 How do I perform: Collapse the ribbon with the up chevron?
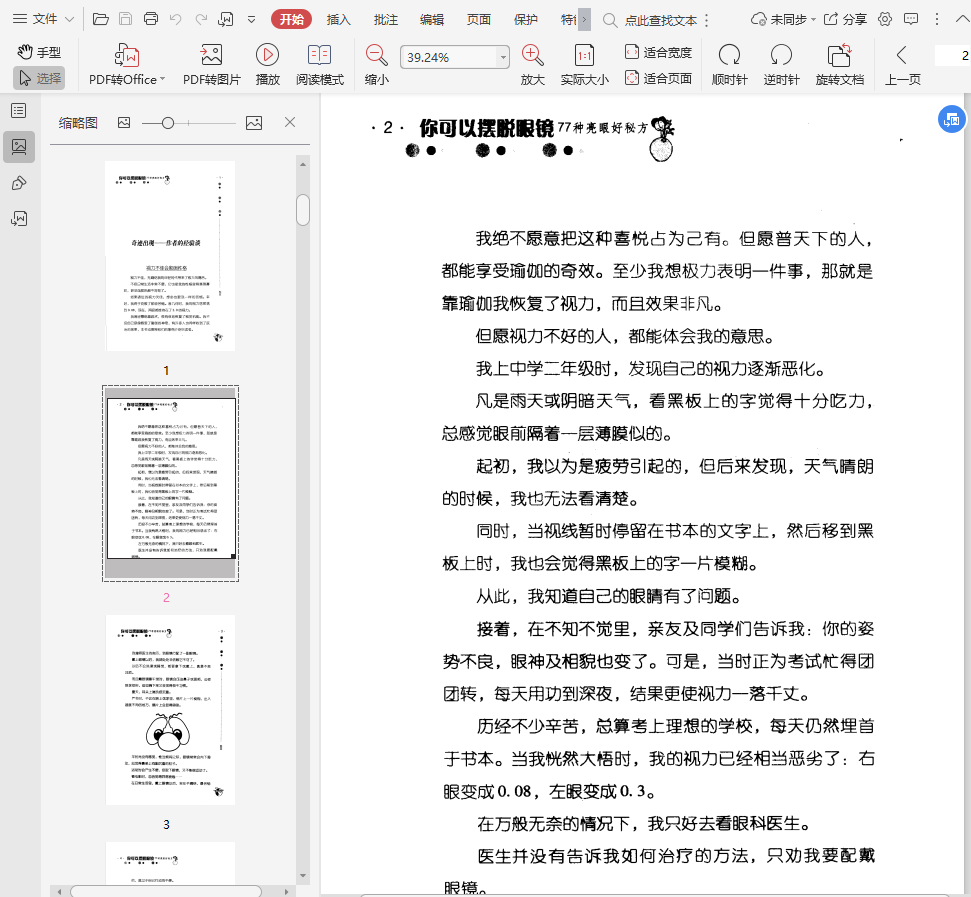point(963,19)
